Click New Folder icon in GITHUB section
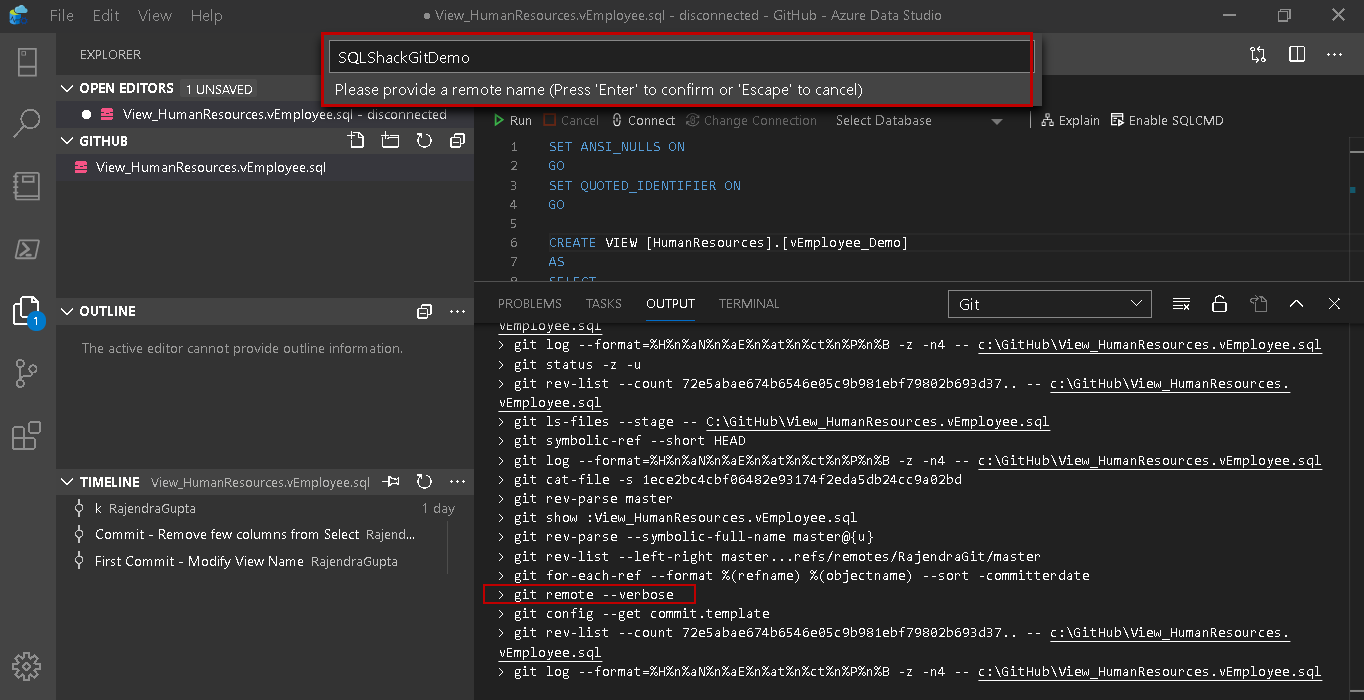This screenshot has width=1364, height=700. (x=390, y=141)
